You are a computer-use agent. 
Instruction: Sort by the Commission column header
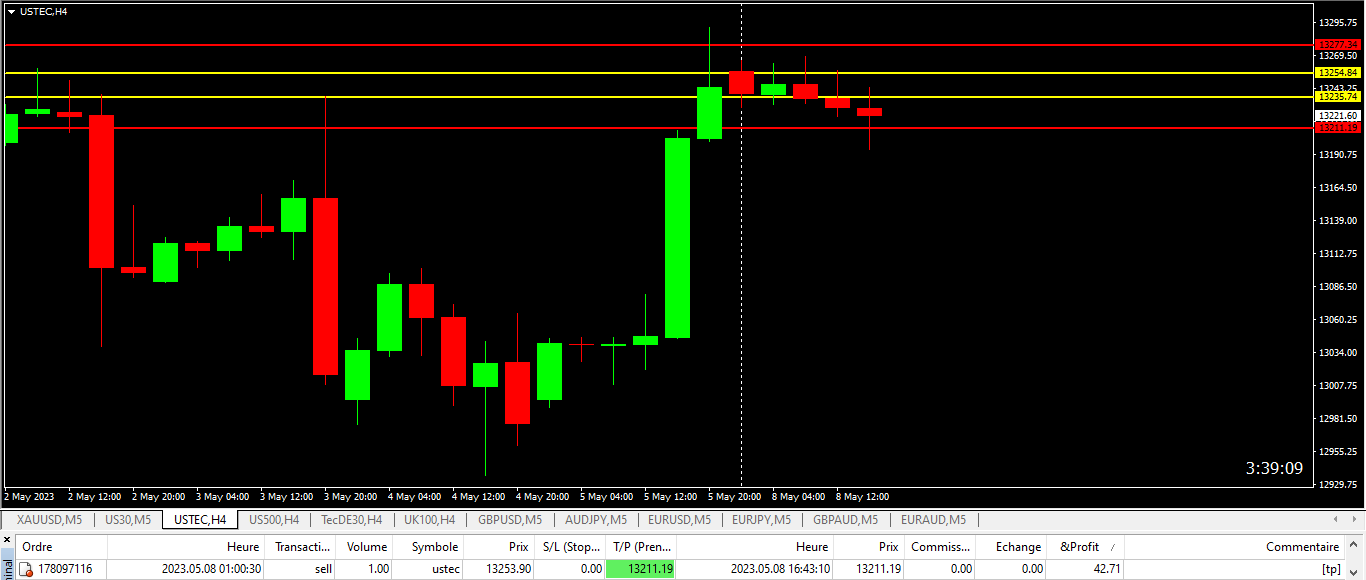click(x=940, y=547)
